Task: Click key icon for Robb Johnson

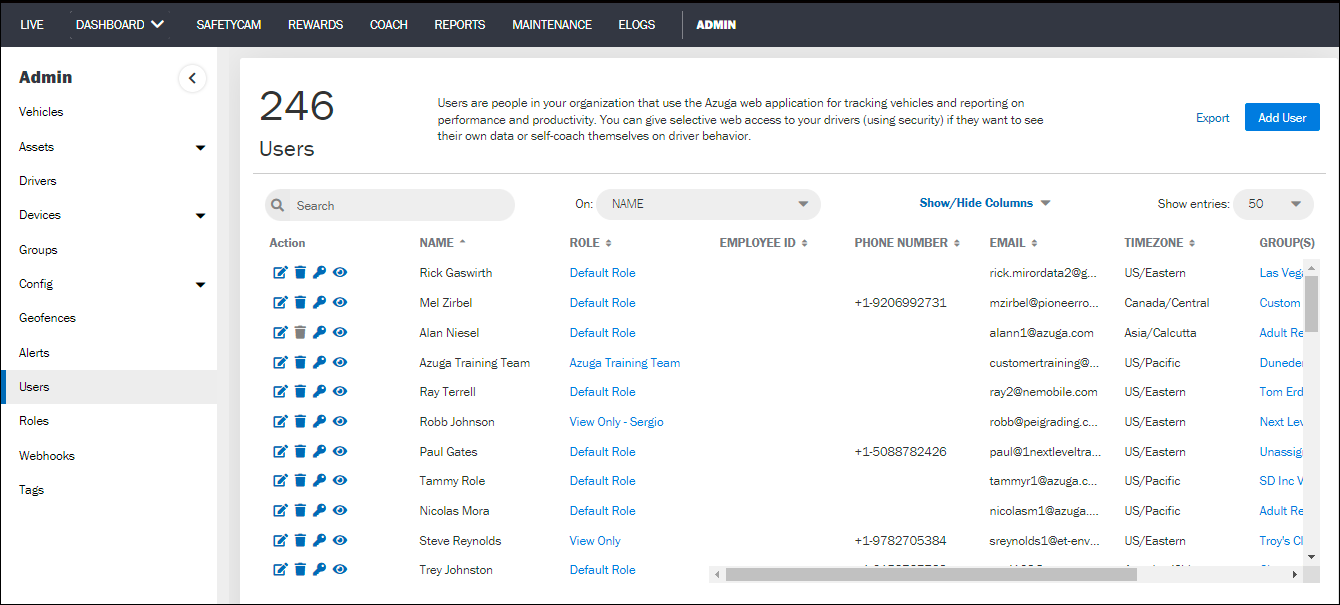Action: click(320, 422)
